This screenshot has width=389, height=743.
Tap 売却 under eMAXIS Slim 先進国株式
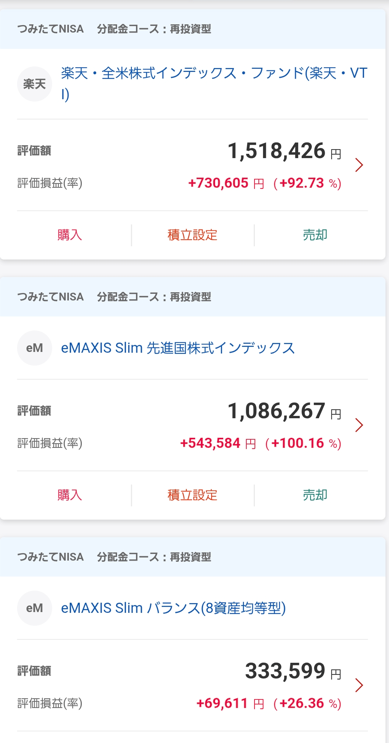click(315, 495)
